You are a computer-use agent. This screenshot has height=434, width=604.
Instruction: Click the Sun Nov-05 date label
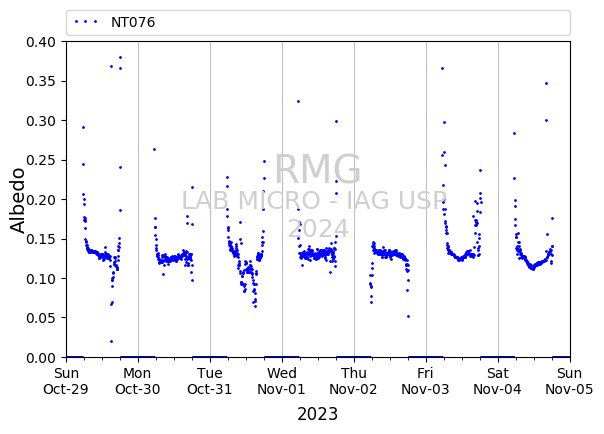click(569, 381)
